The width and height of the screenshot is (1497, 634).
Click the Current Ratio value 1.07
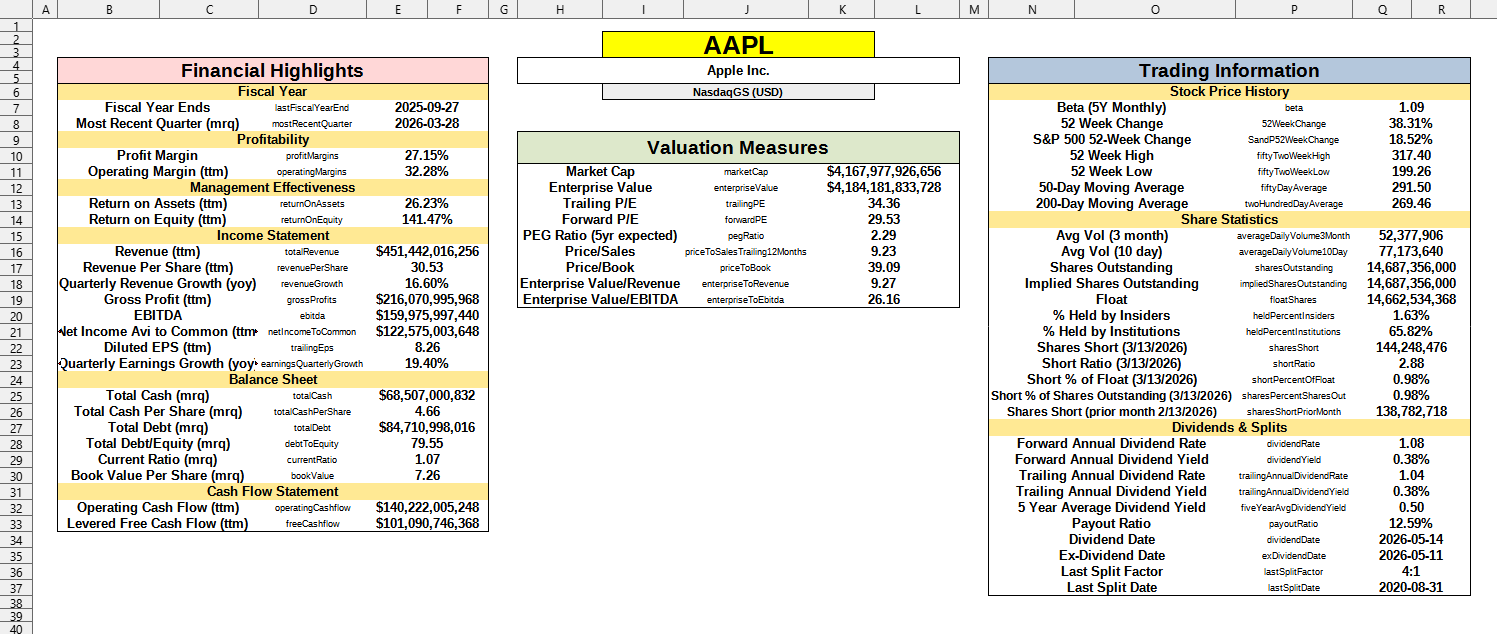pos(427,459)
